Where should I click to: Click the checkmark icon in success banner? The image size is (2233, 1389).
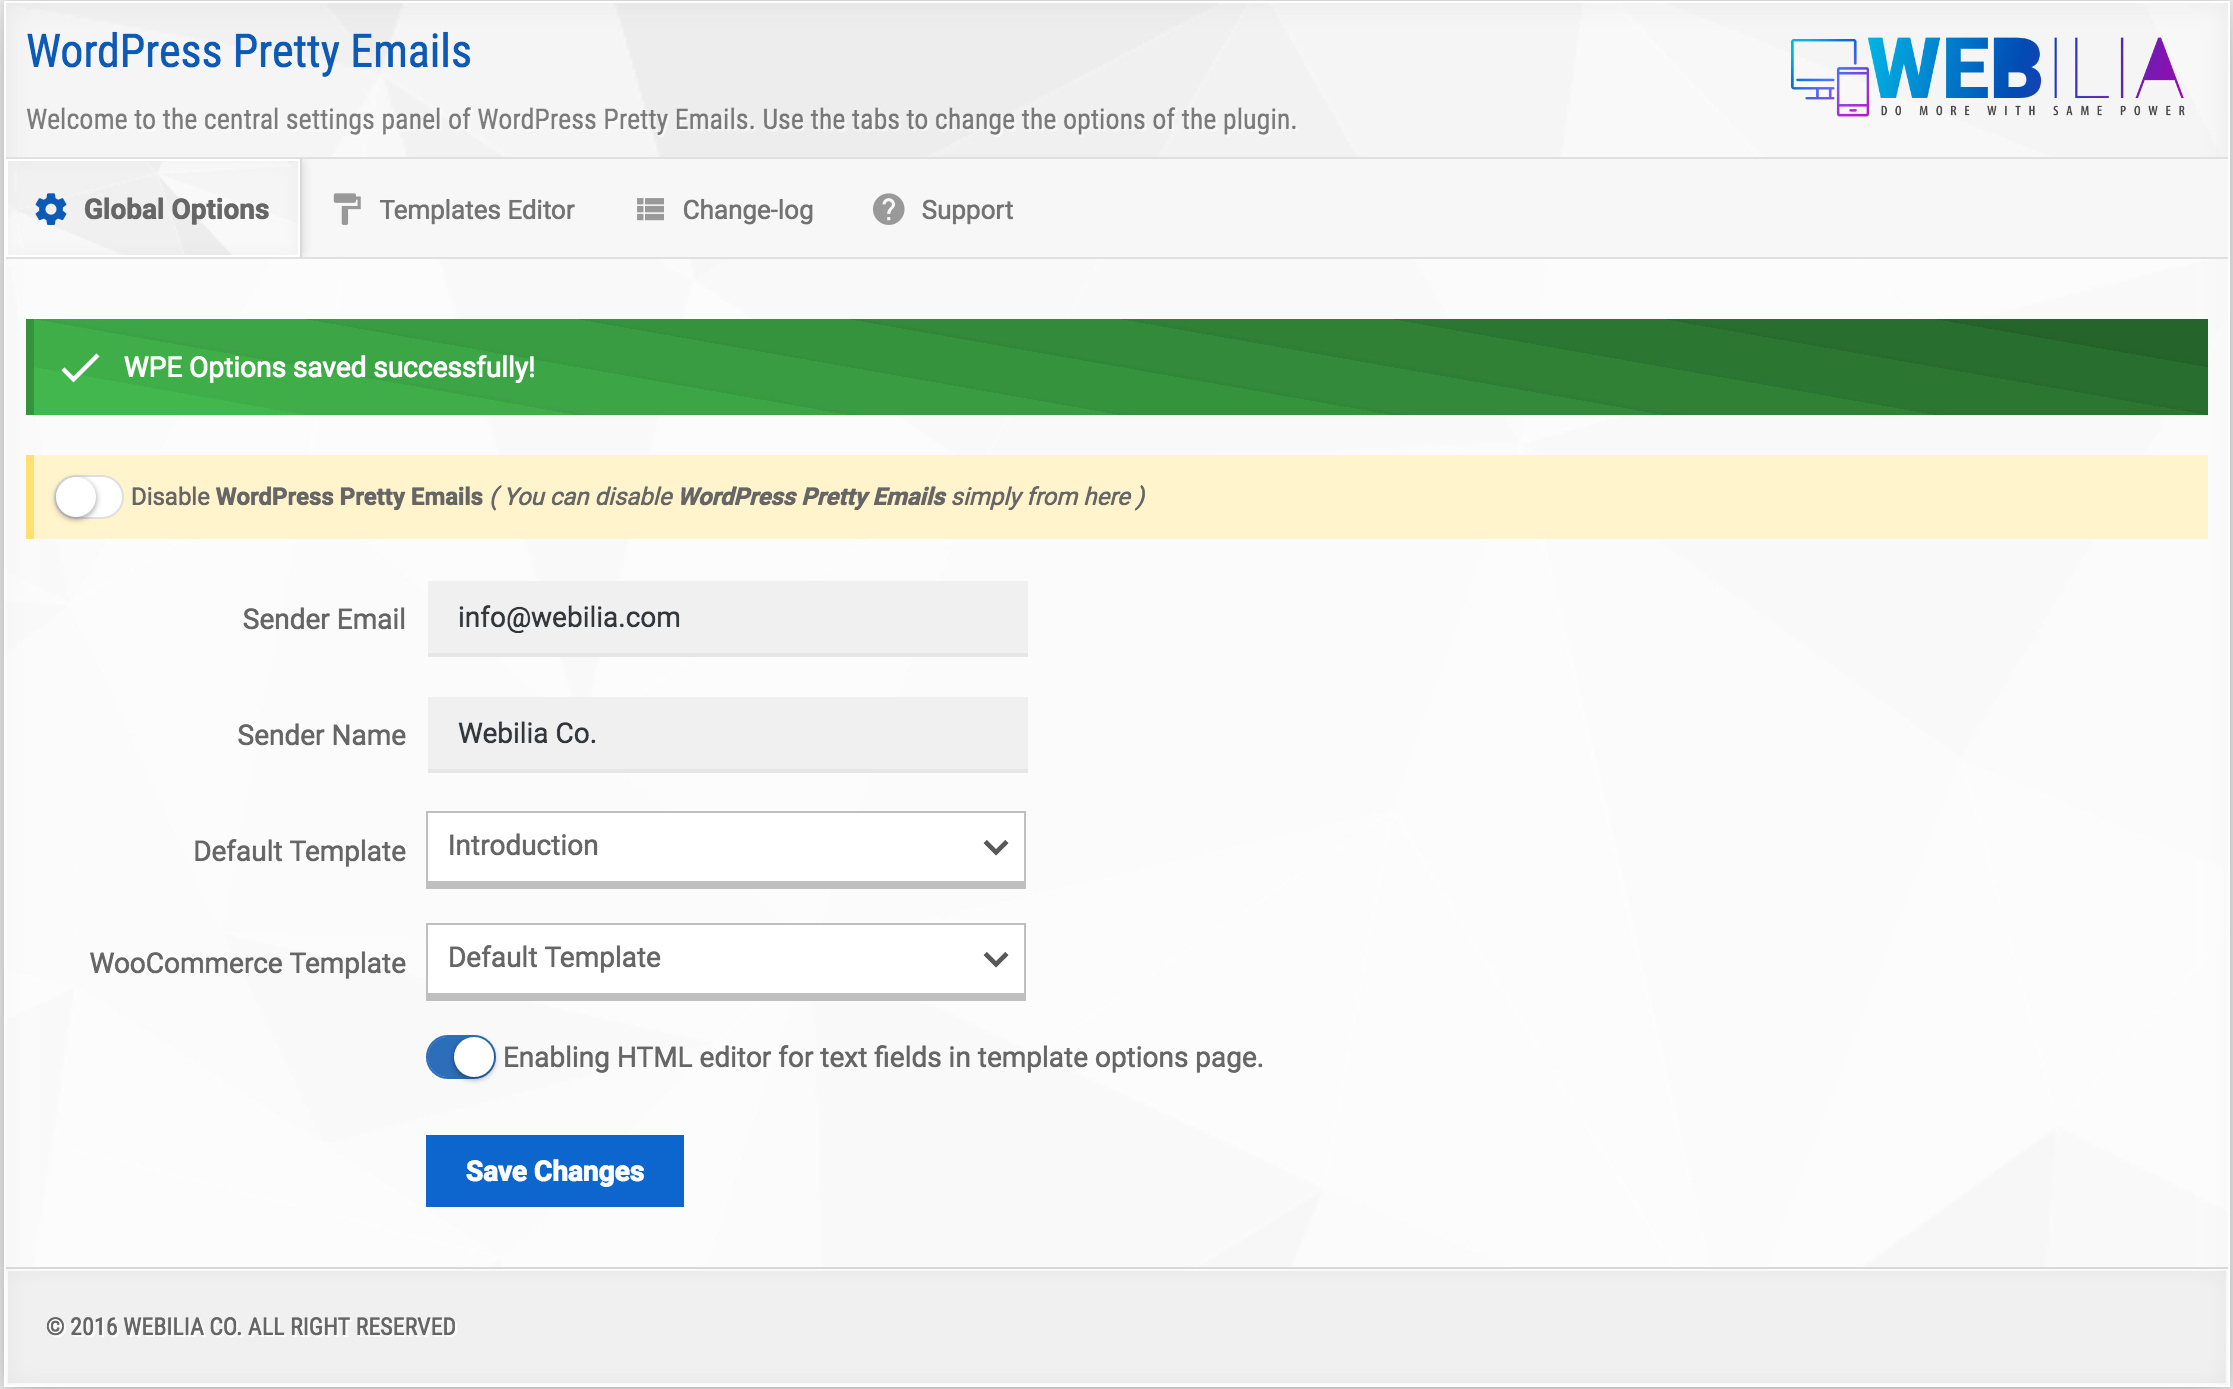(80, 367)
